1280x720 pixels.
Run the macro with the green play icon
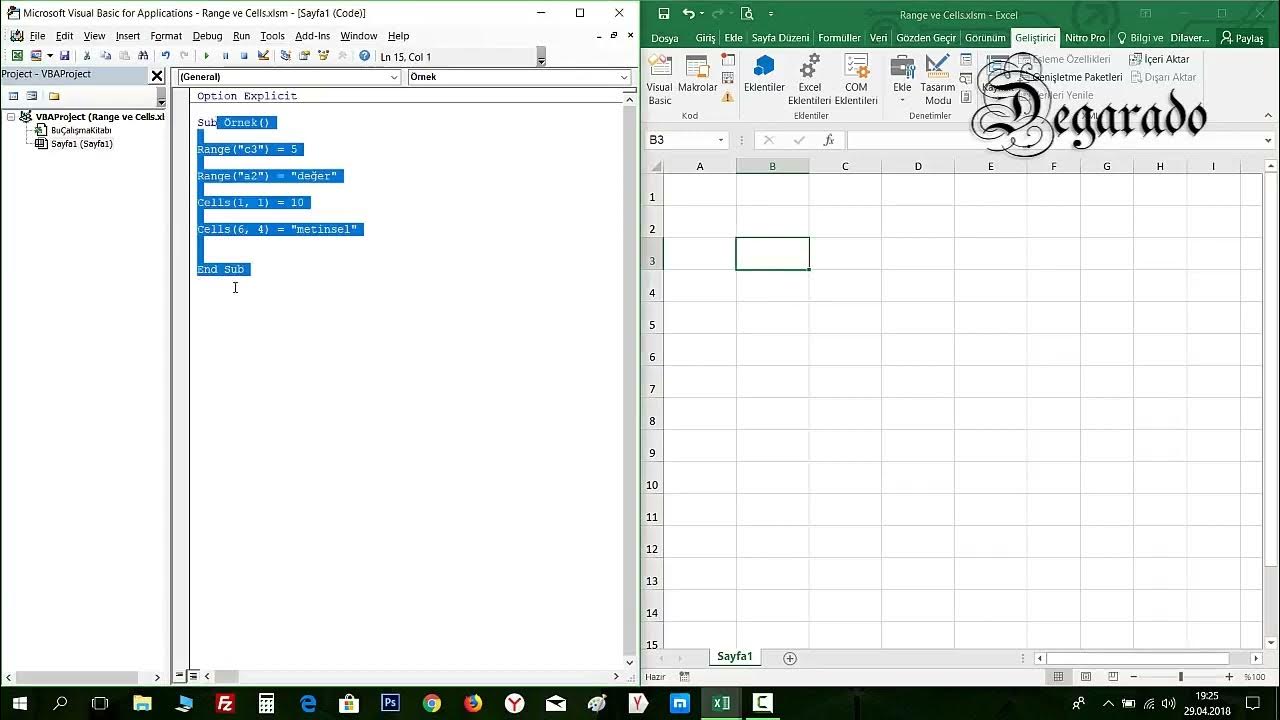[x=206, y=56]
